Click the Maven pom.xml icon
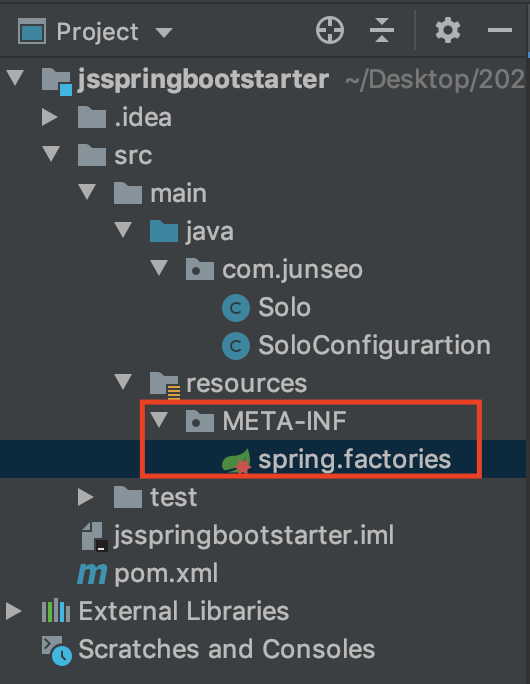530x684 pixels. [x=92, y=574]
